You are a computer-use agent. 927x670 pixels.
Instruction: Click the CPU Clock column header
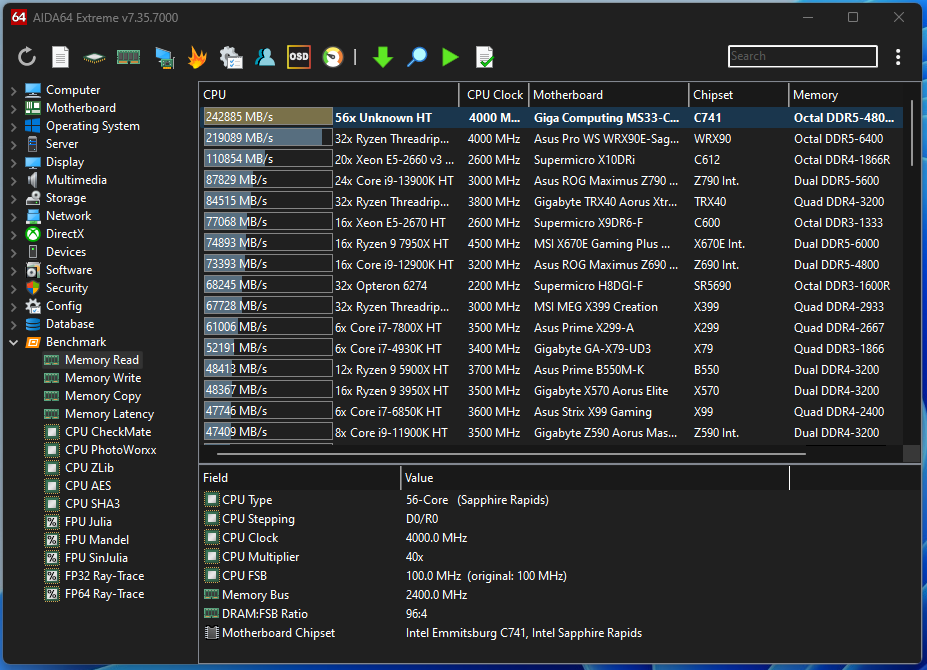point(494,94)
